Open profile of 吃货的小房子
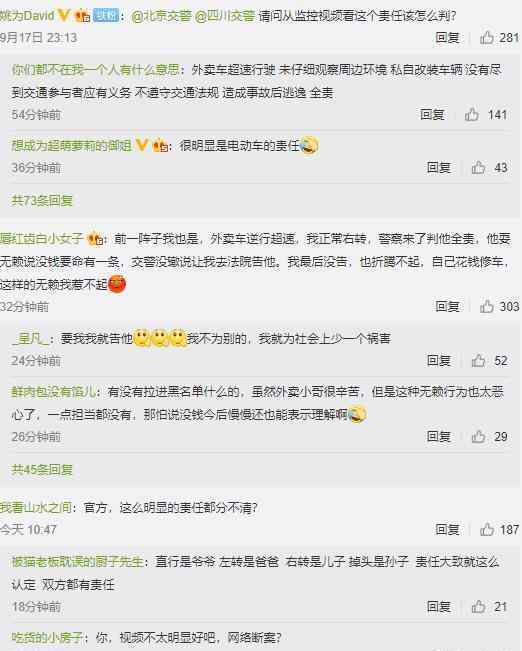The height and width of the screenshot is (651, 522). 47,637
